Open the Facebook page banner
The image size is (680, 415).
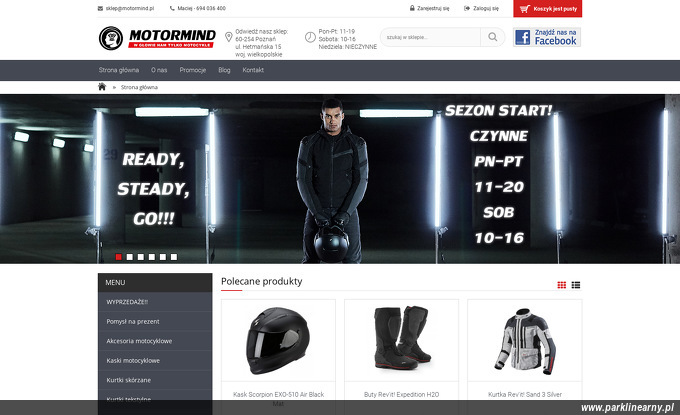547,37
